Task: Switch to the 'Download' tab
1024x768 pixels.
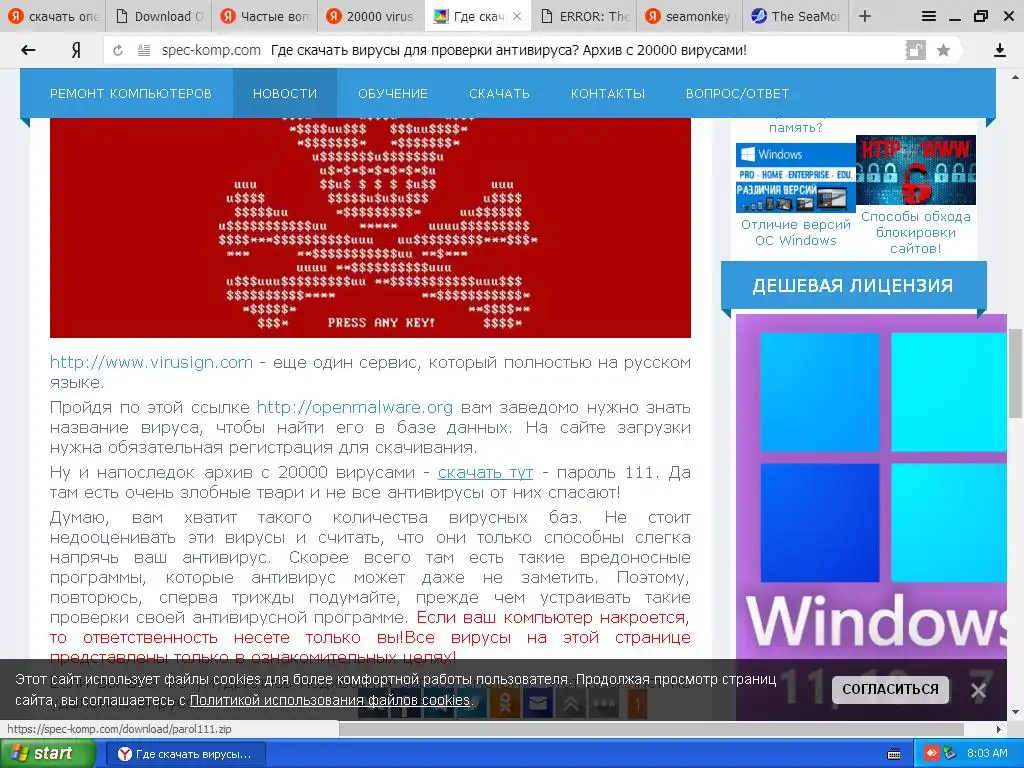Action: (159, 16)
